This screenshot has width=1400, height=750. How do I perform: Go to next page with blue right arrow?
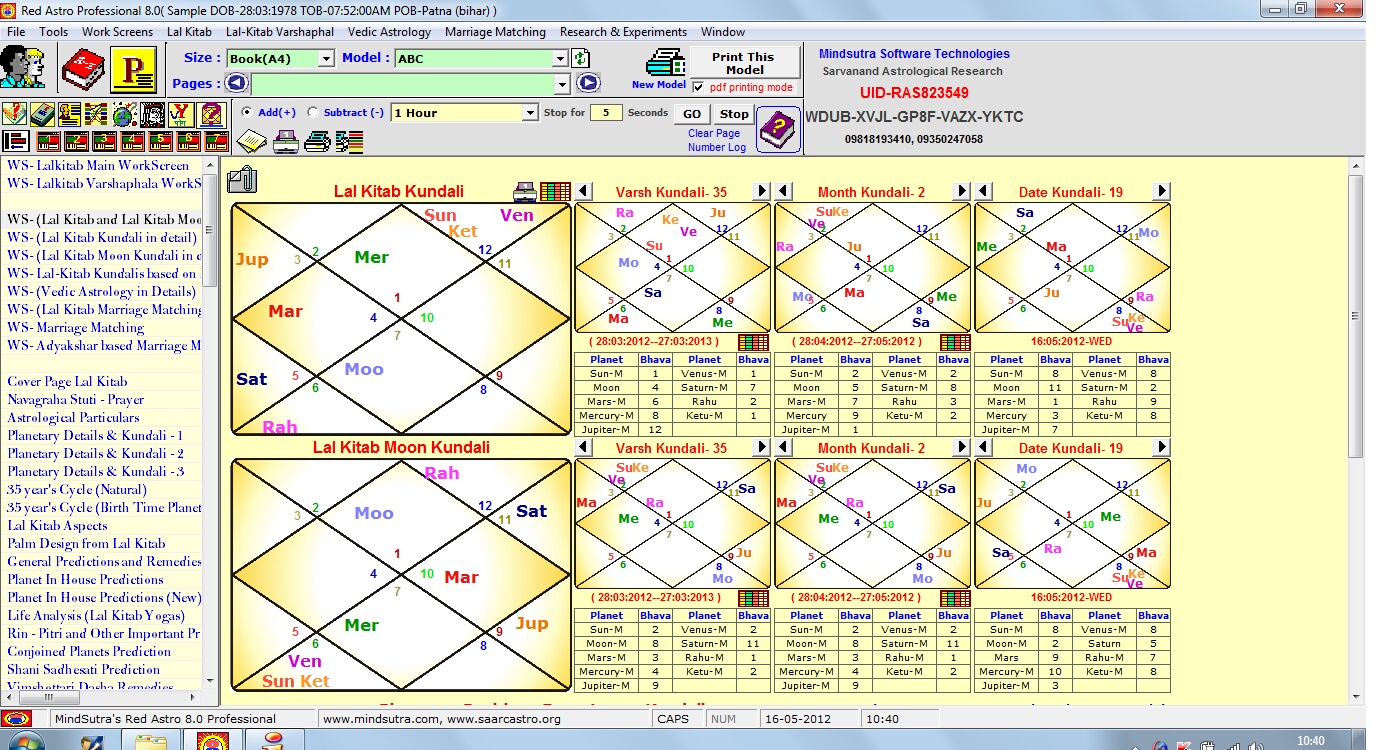click(588, 84)
